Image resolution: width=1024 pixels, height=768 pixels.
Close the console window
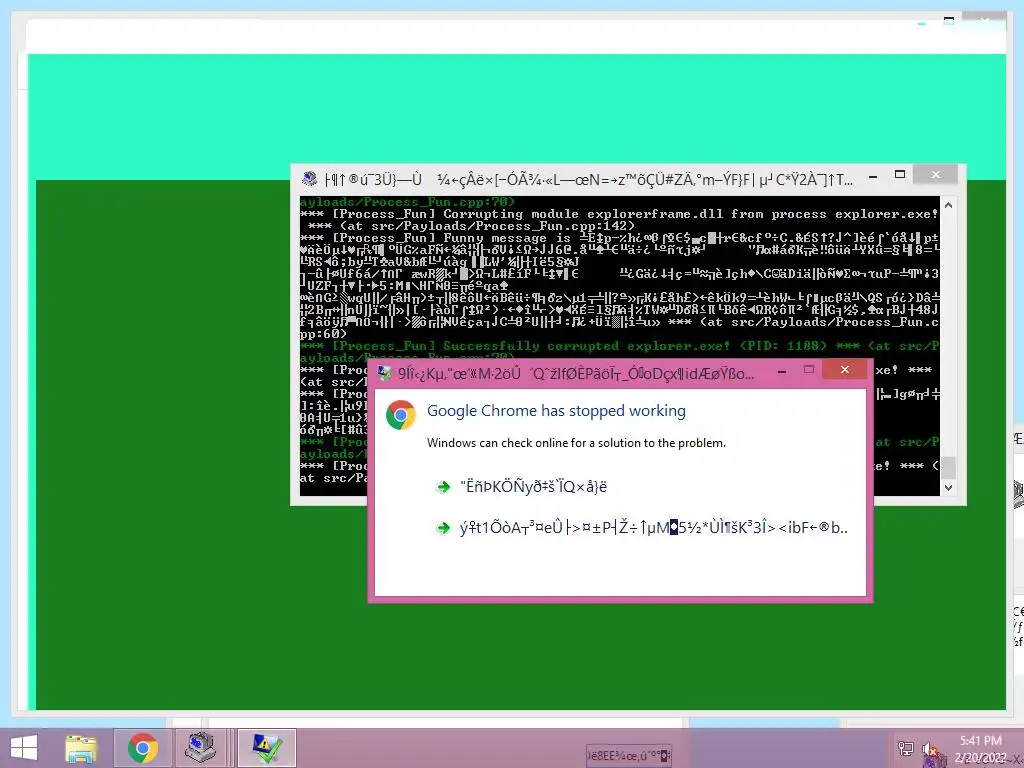coord(936,174)
